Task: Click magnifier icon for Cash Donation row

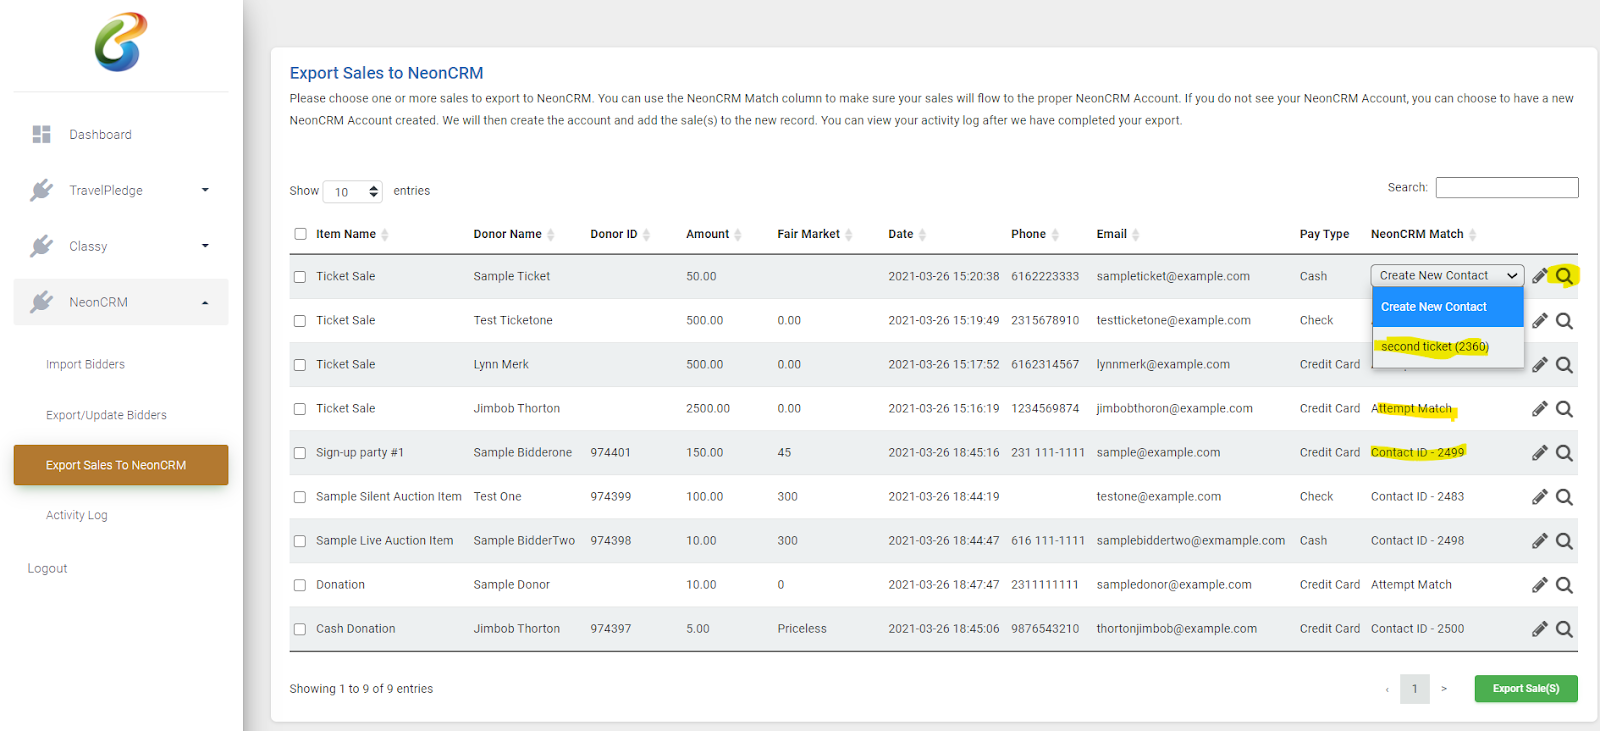Action: [x=1565, y=629]
